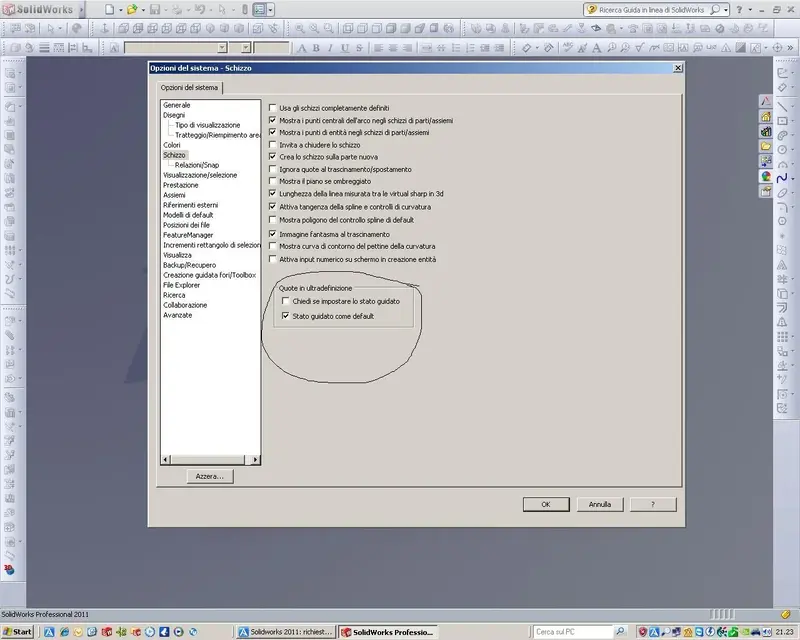Enable 'Ignora quote al trascinamento/spostamento' checkbox
Viewport: 800px width, 640px height.
[x=272, y=169]
